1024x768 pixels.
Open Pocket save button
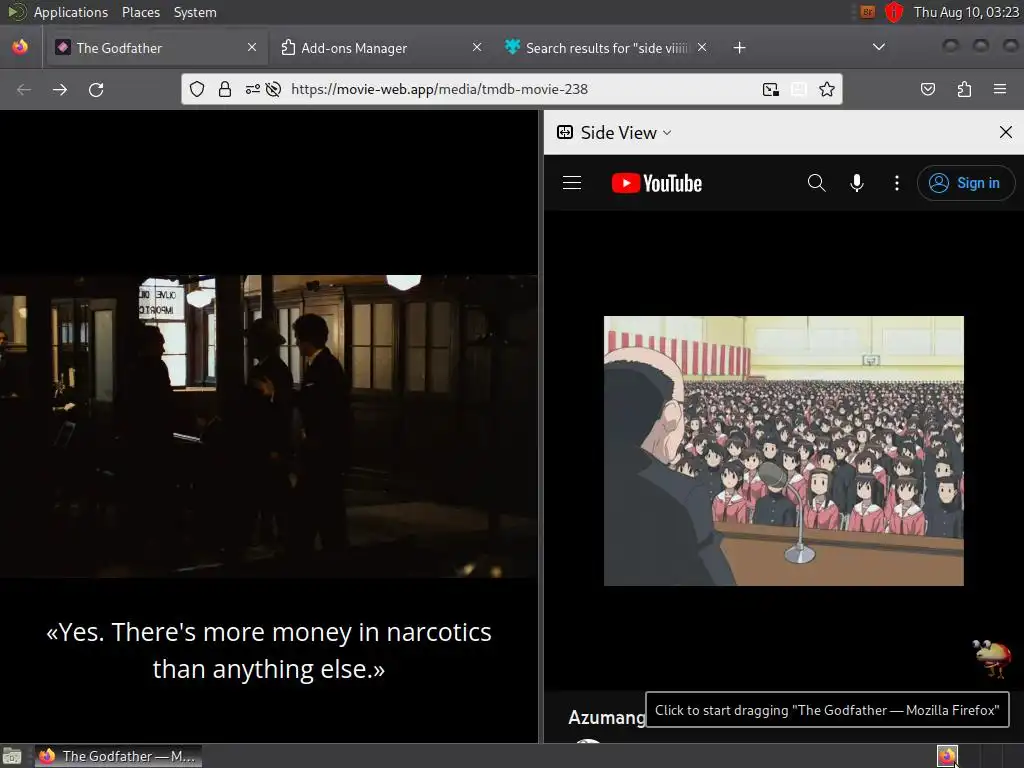tap(927, 89)
